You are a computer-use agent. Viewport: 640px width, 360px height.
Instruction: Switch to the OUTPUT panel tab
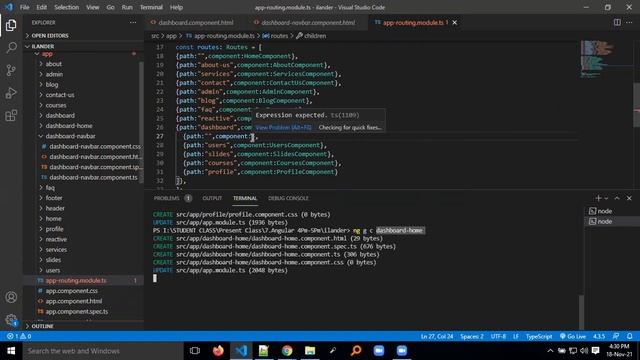click(x=212, y=198)
